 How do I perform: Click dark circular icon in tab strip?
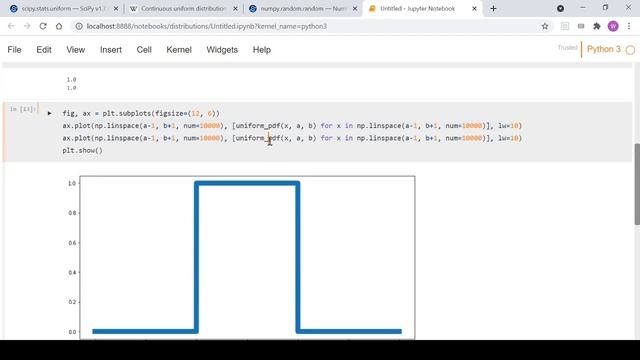click(560, 8)
